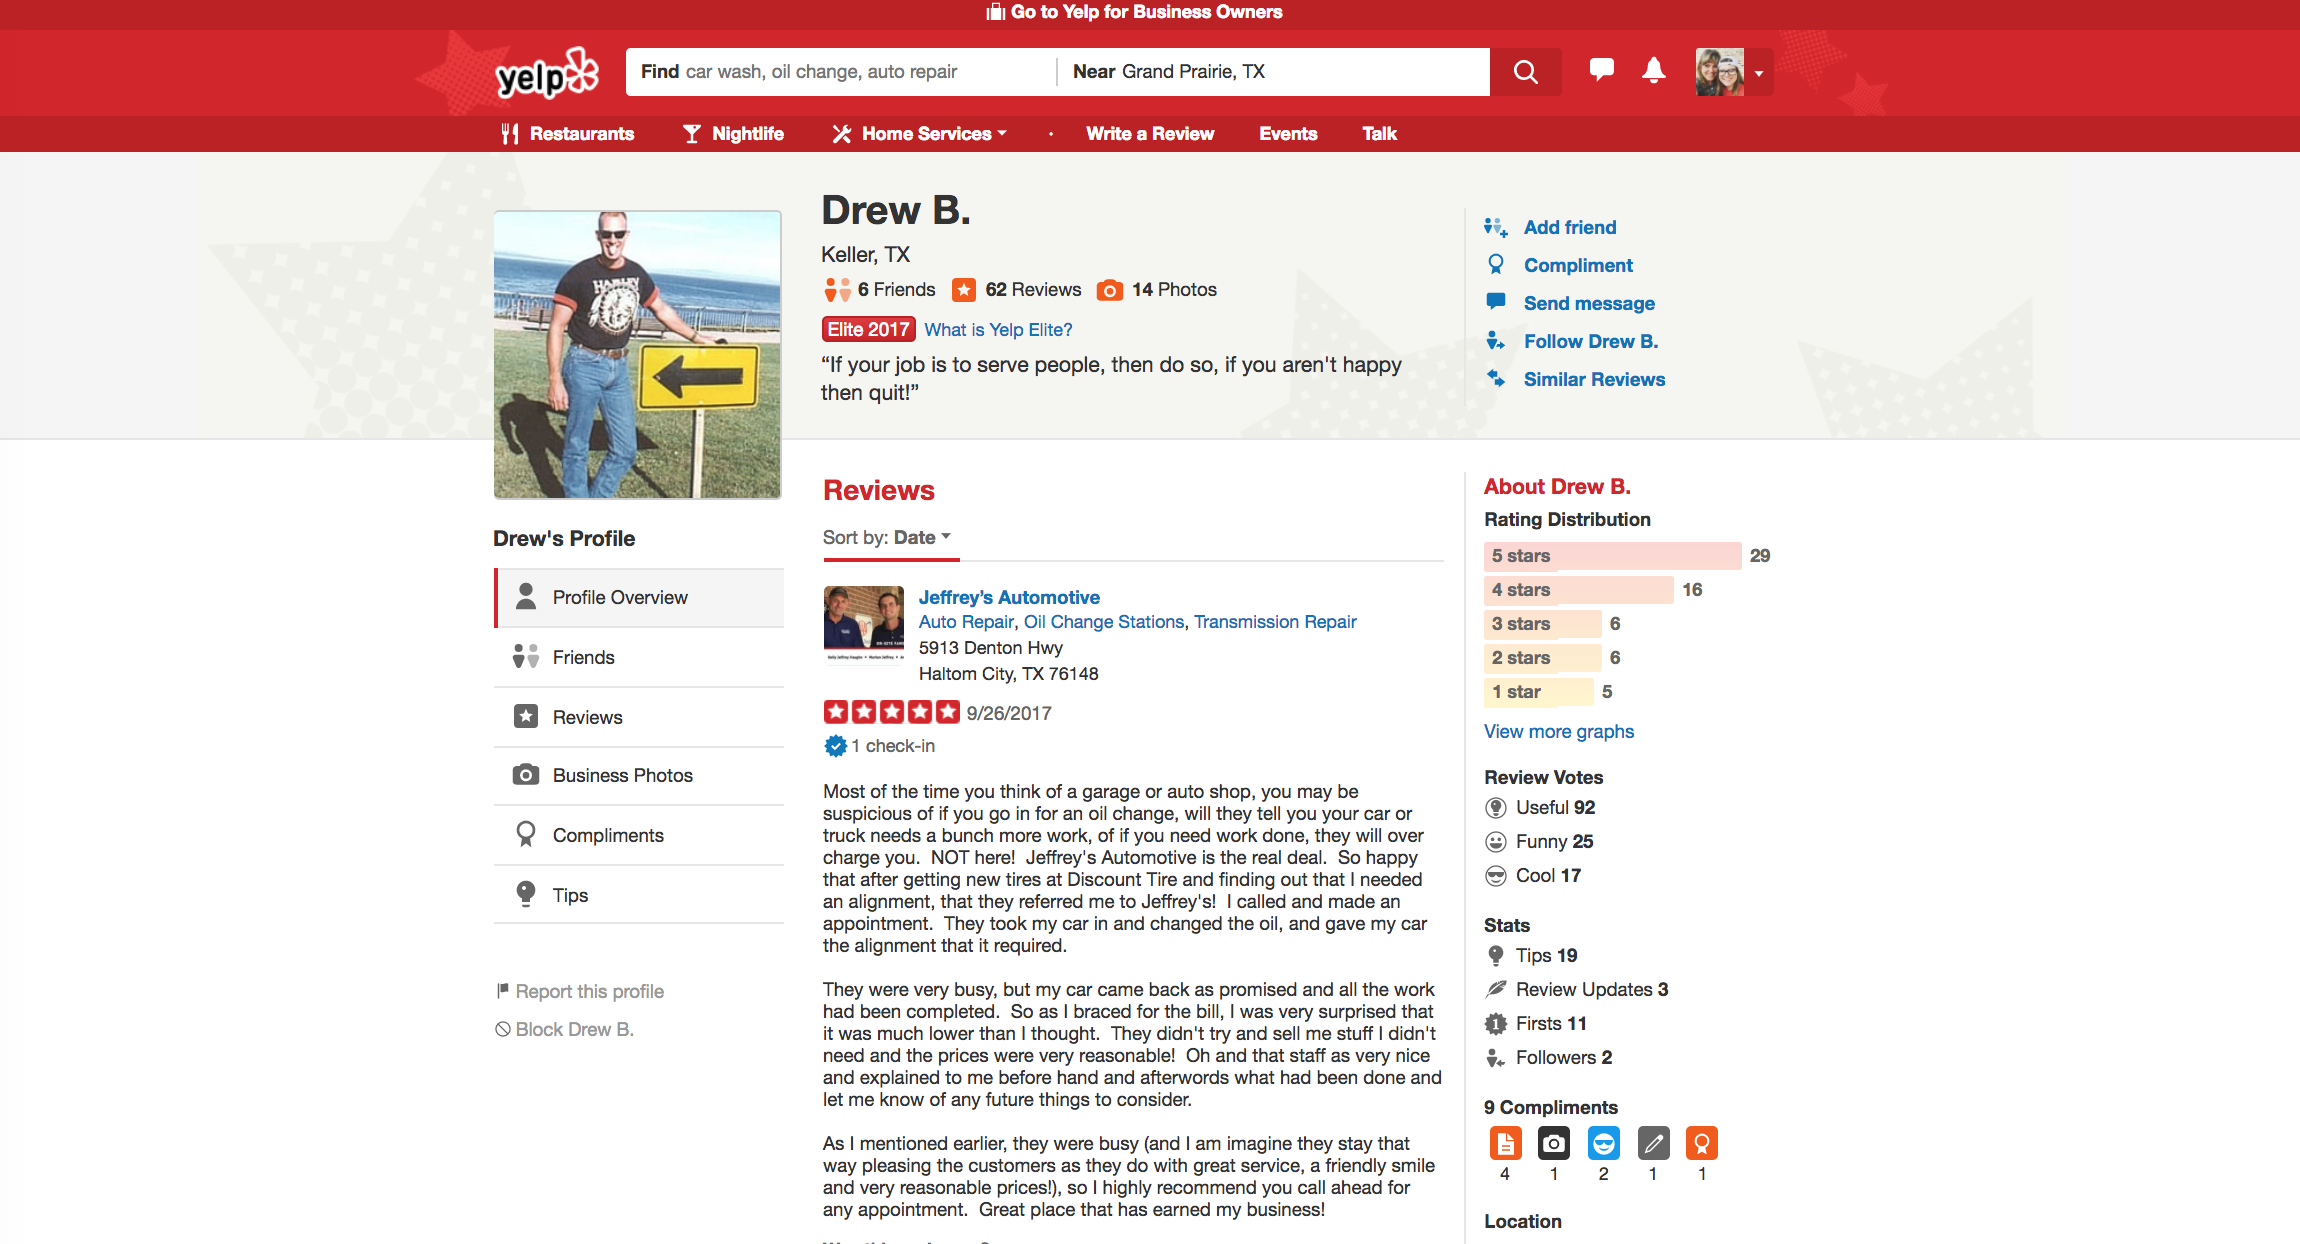The height and width of the screenshot is (1244, 2300).
Task: Select Tips in profile sidebar
Action: click(x=639, y=895)
